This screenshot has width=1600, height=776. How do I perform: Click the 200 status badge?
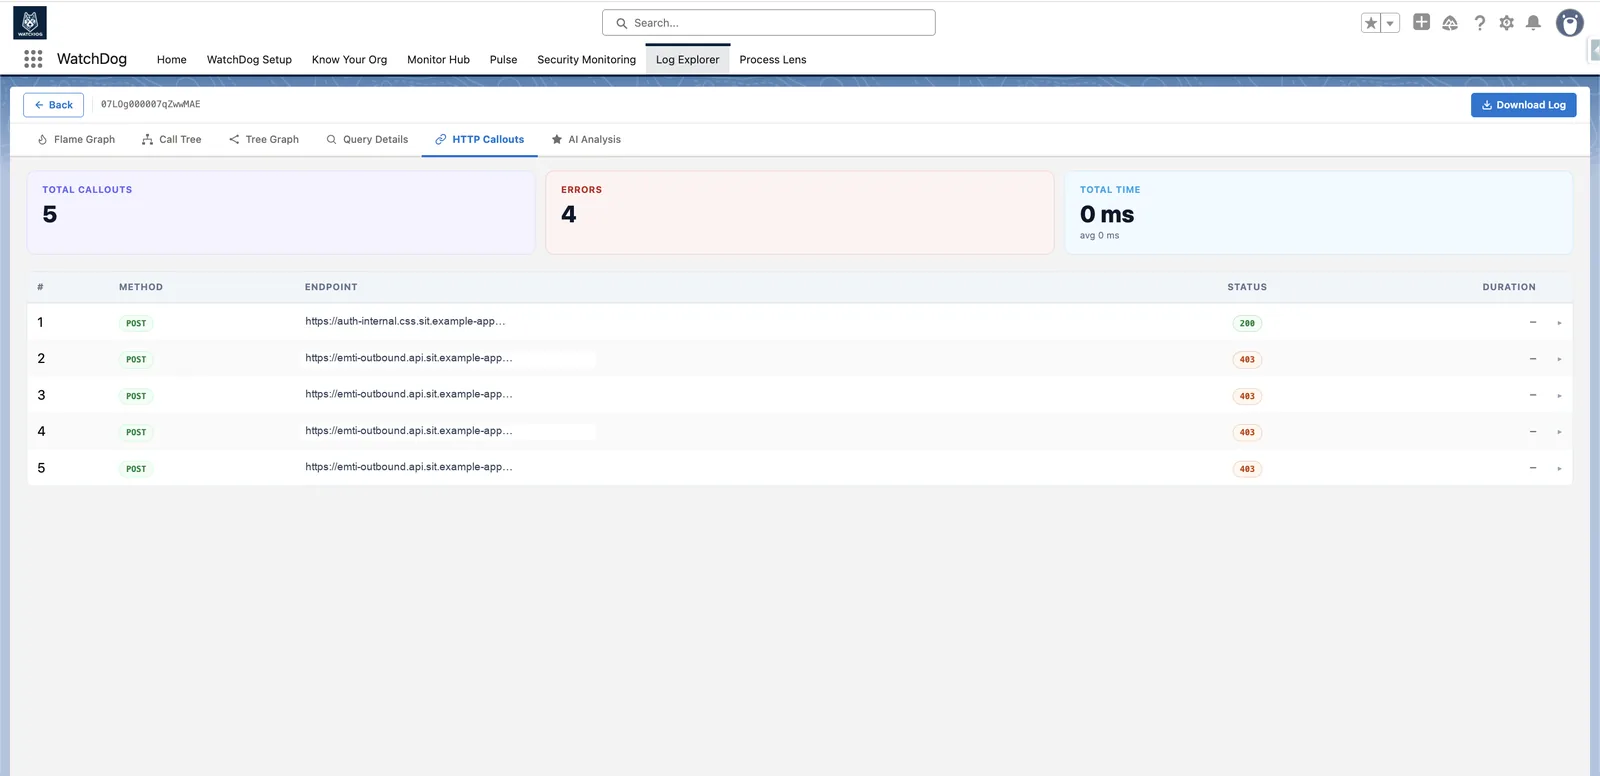click(1247, 323)
